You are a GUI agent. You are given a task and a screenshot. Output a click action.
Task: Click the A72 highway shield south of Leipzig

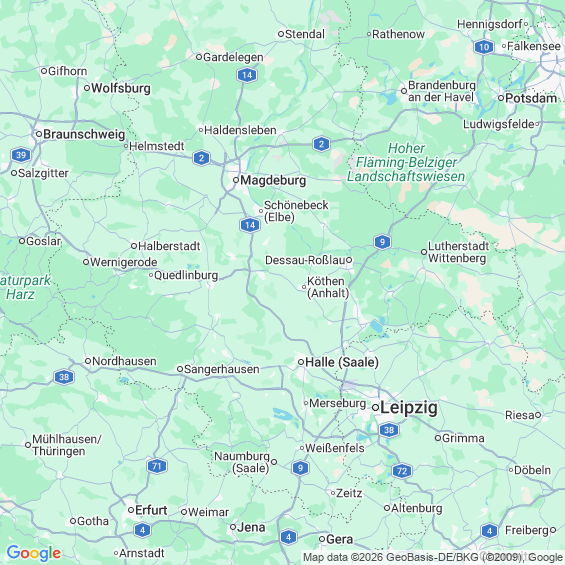point(402,471)
